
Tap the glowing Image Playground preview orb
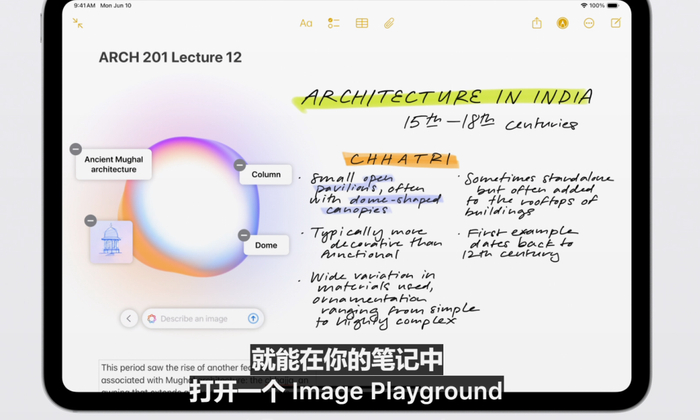191,208
